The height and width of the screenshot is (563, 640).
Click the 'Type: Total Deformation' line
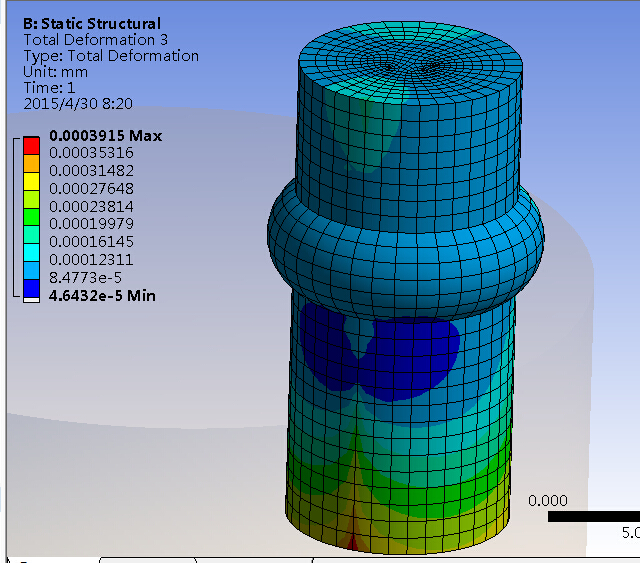[111, 56]
